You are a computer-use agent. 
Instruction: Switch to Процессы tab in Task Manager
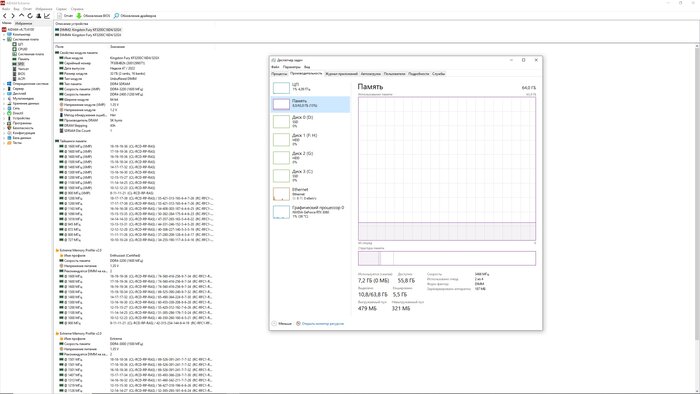coord(279,74)
